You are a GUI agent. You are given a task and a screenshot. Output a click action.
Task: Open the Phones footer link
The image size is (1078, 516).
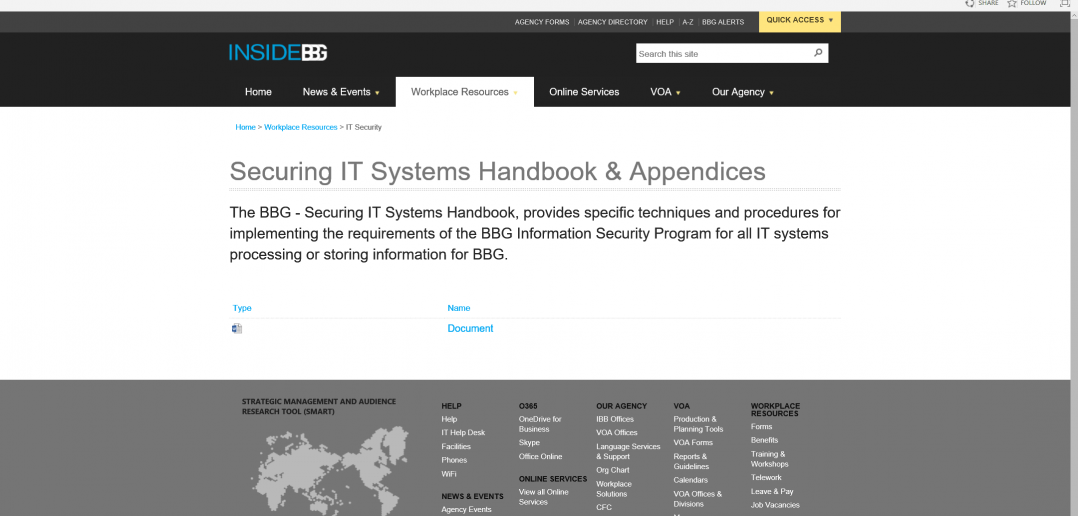click(454, 460)
